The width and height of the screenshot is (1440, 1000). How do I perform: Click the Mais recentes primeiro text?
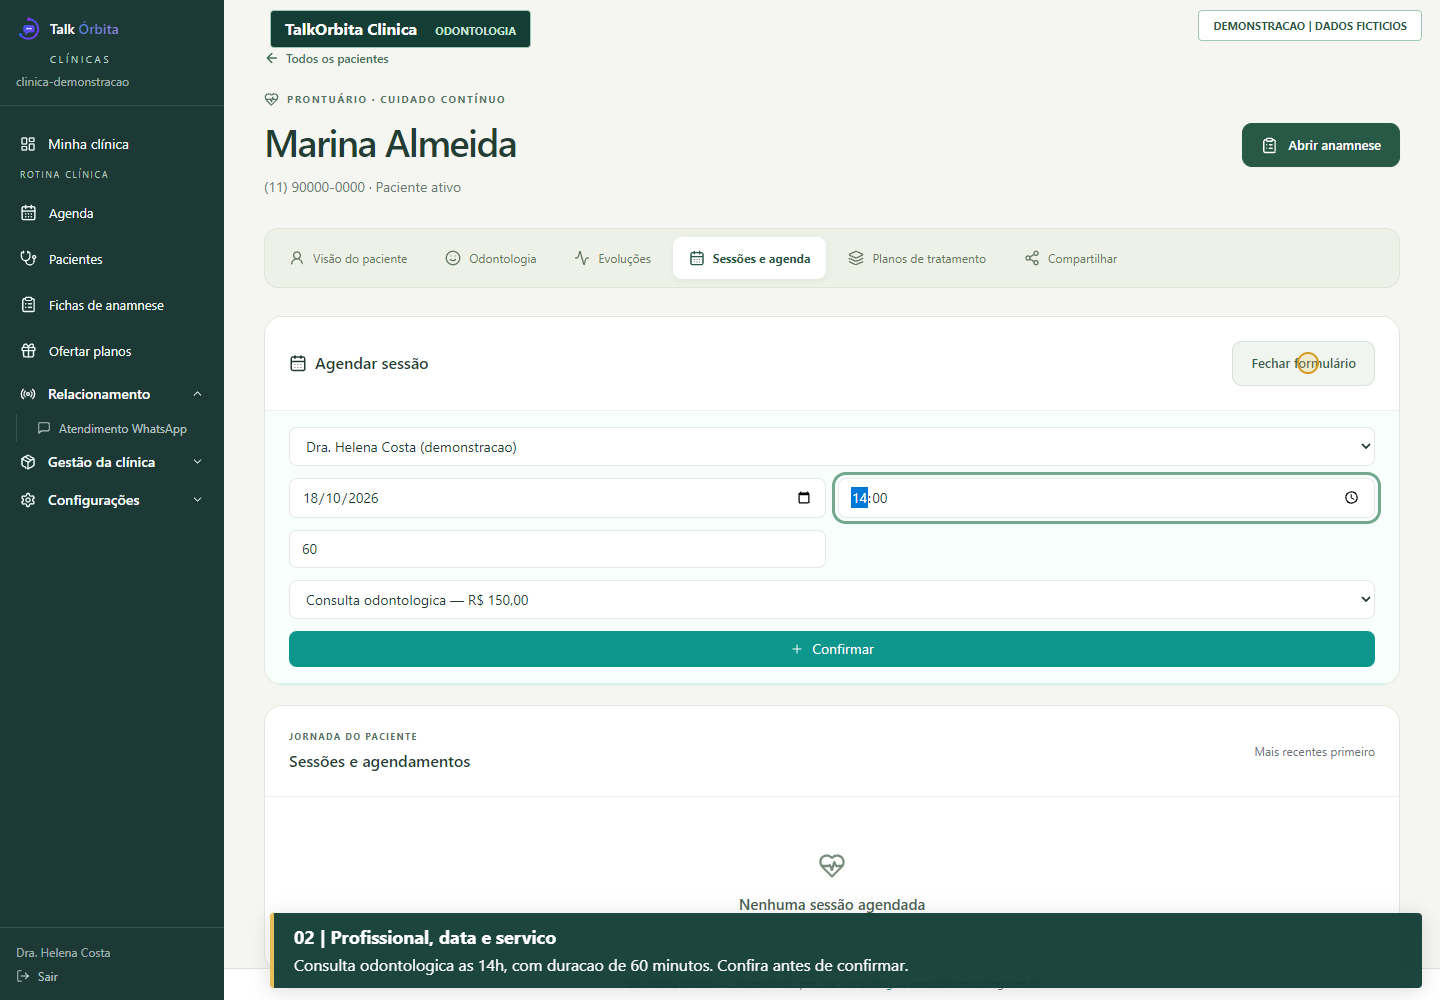point(1314,752)
